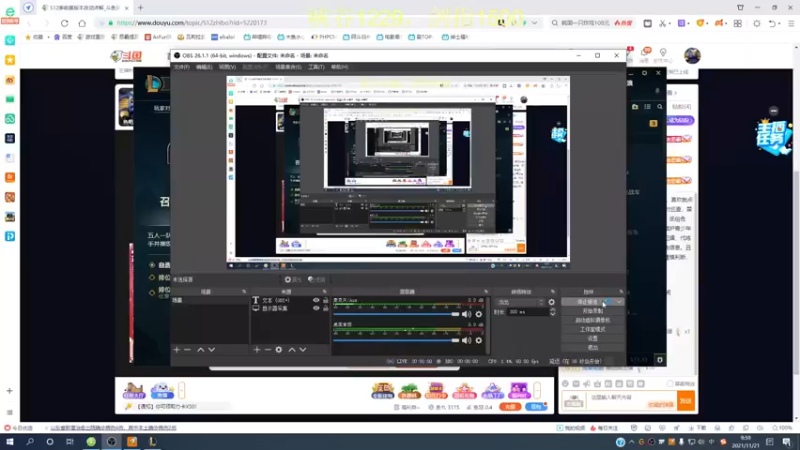Add a new source in OBS
The width and height of the screenshot is (800, 450).
click(257, 350)
